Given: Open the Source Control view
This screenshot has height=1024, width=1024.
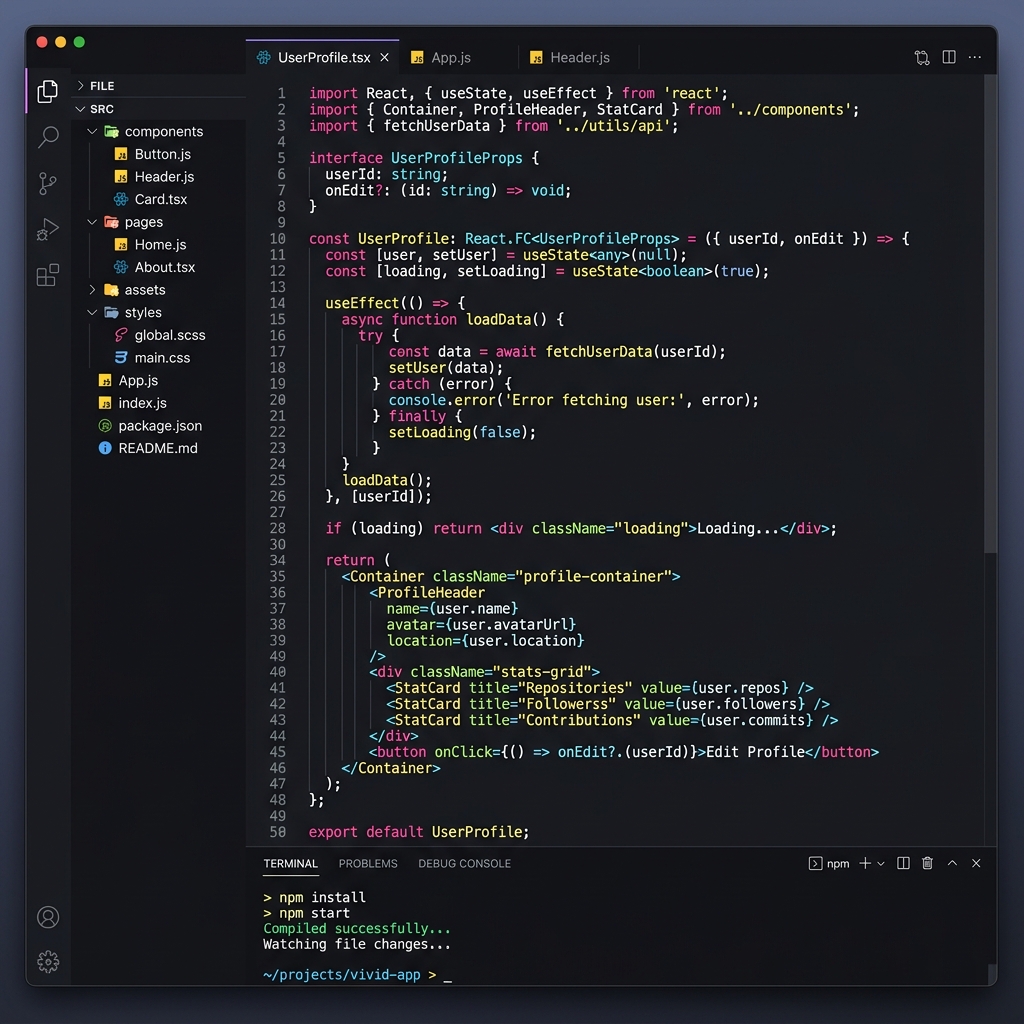Looking at the screenshot, I should (x=47, y=184).
